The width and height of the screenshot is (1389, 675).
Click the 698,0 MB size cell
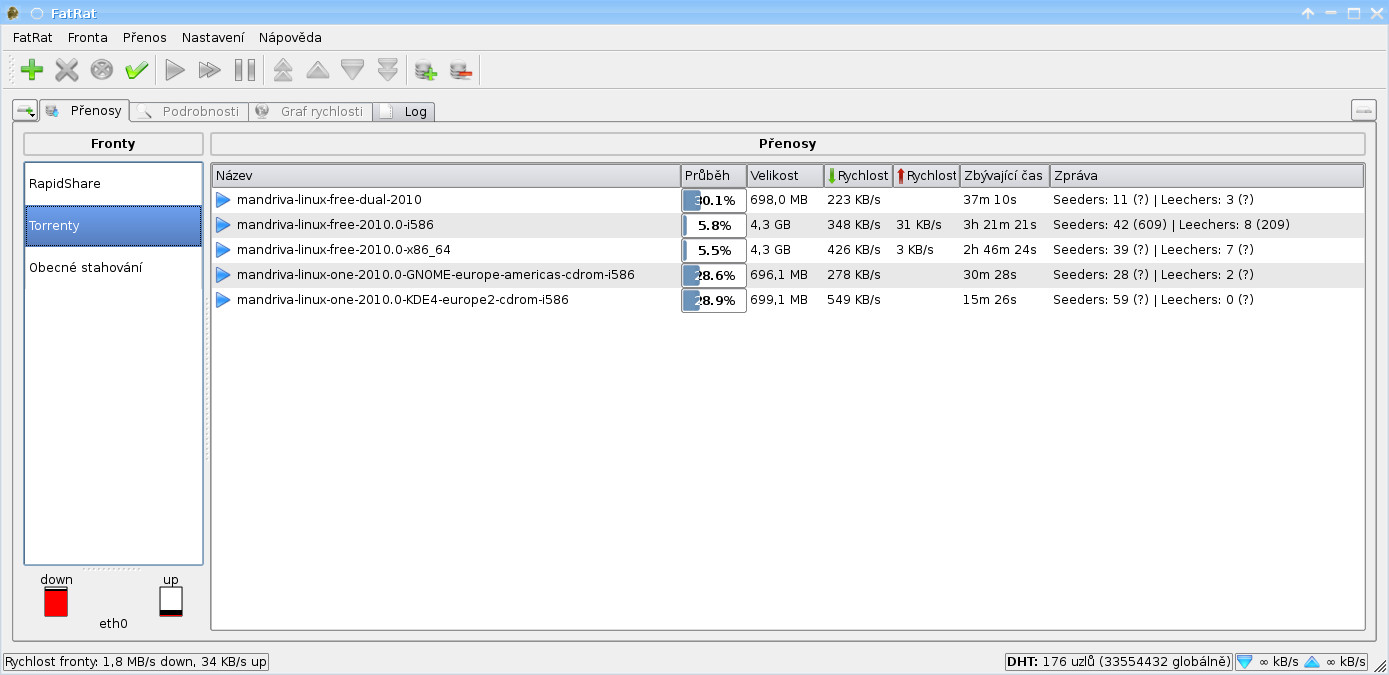[779, 200]
